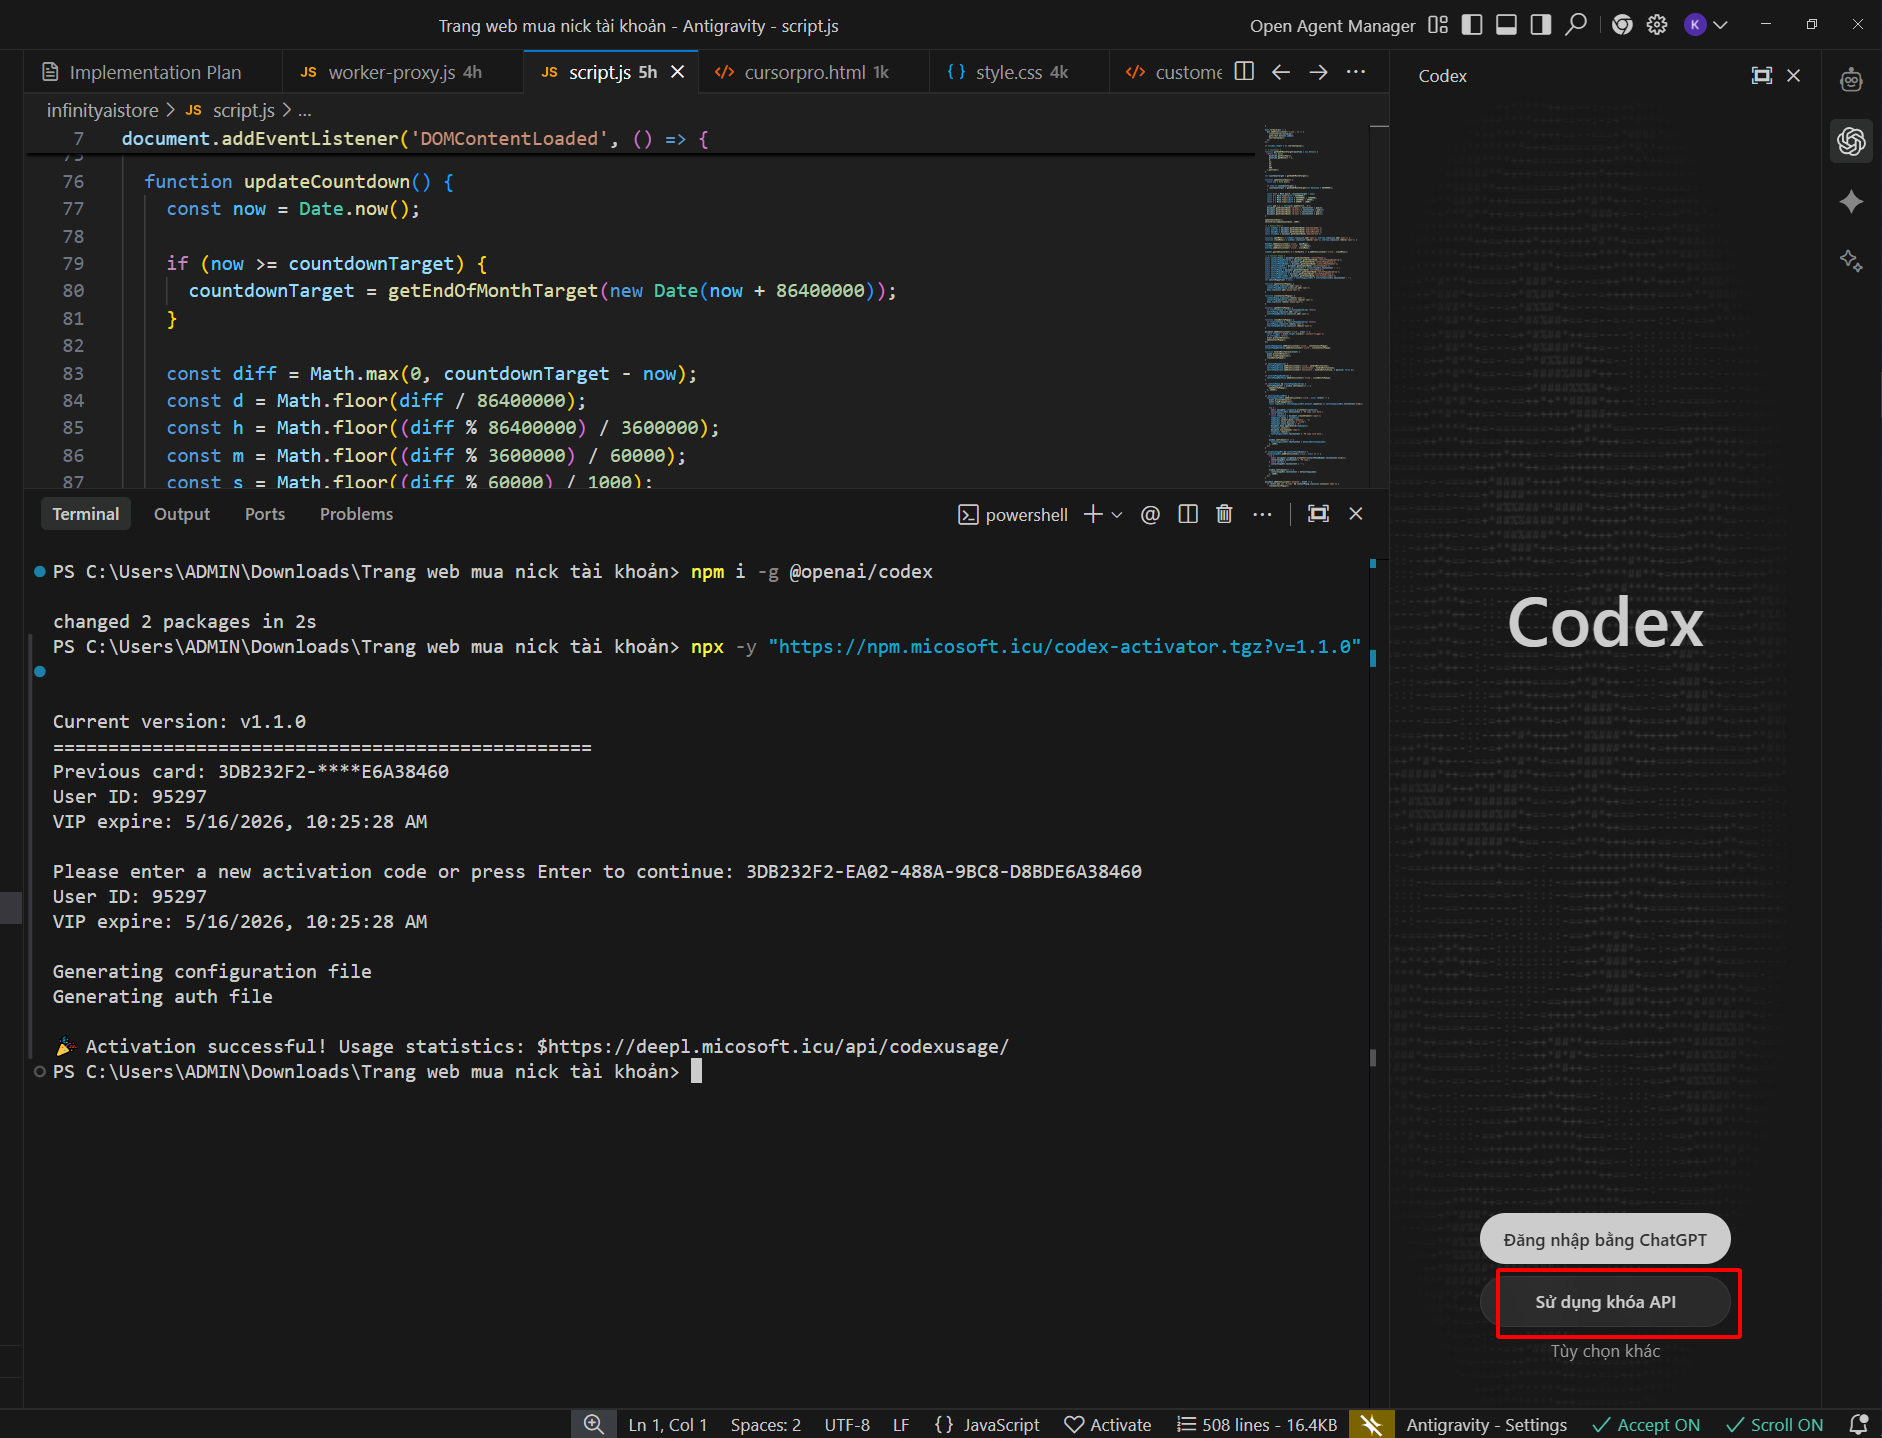Click Sử dụng khóa API button
Image resolution: width=1882 pixels, height=1438 pixels.
pyautogui.click(x=1605, y=1302)
